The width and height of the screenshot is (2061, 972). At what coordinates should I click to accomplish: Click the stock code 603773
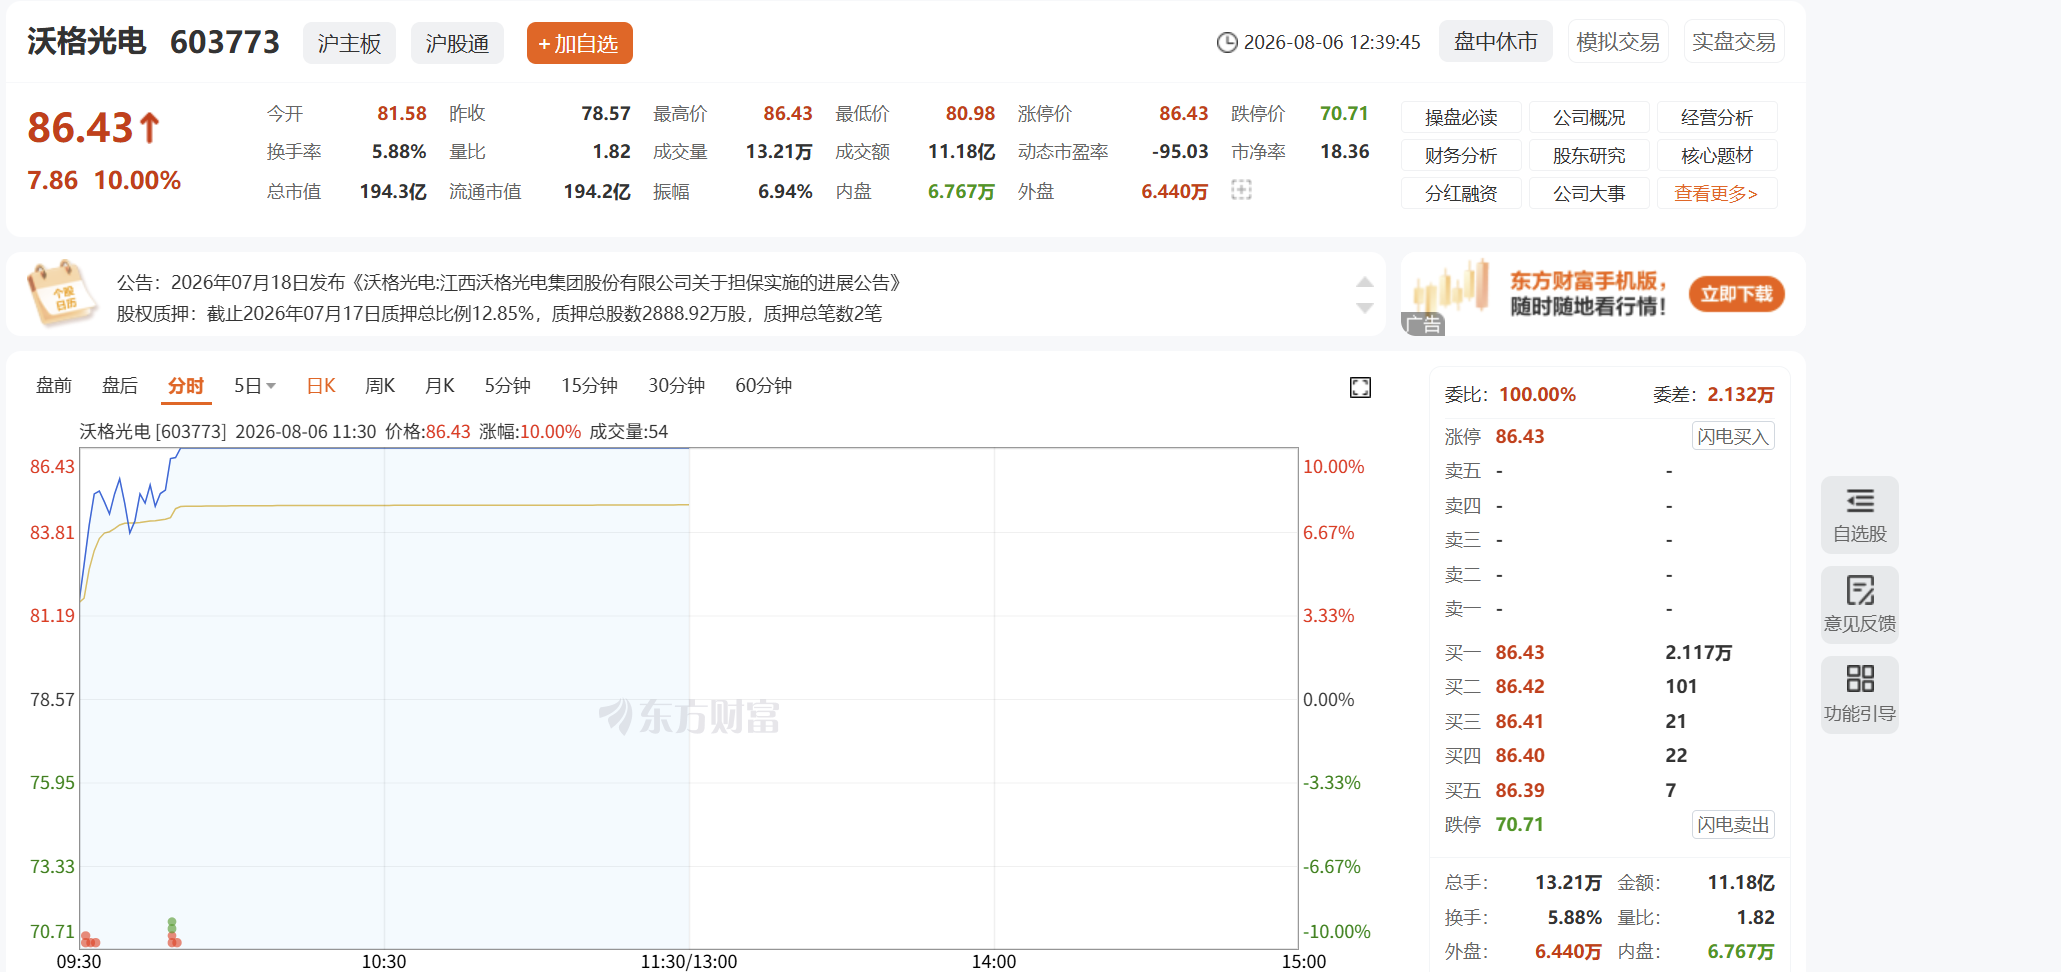click(x=225, y=42)
